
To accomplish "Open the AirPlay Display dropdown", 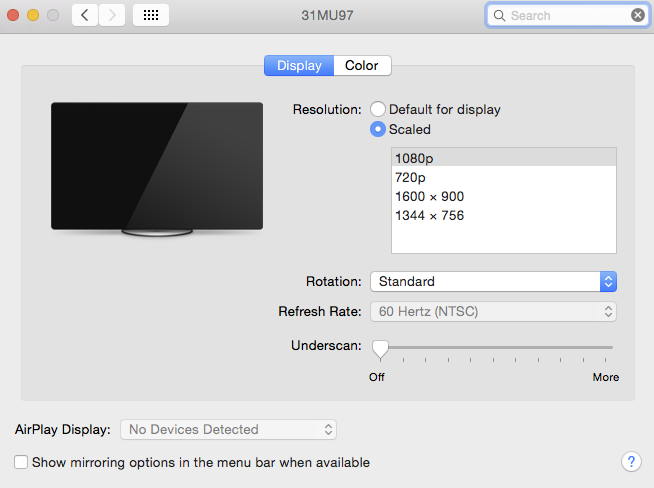I will pos(228,429).
